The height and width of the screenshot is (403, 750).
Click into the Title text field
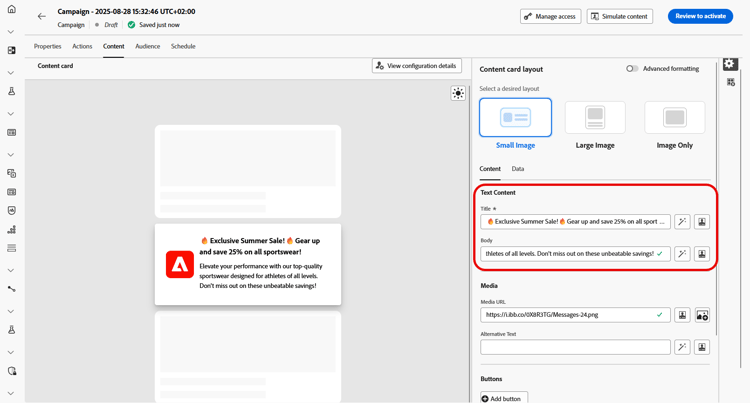coord(575,221)
